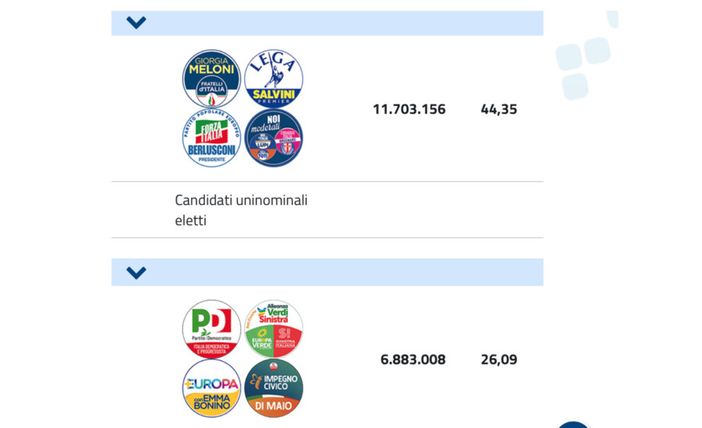
Task: Expand Candidati uninominali eletti row
Action: (241, 210)
